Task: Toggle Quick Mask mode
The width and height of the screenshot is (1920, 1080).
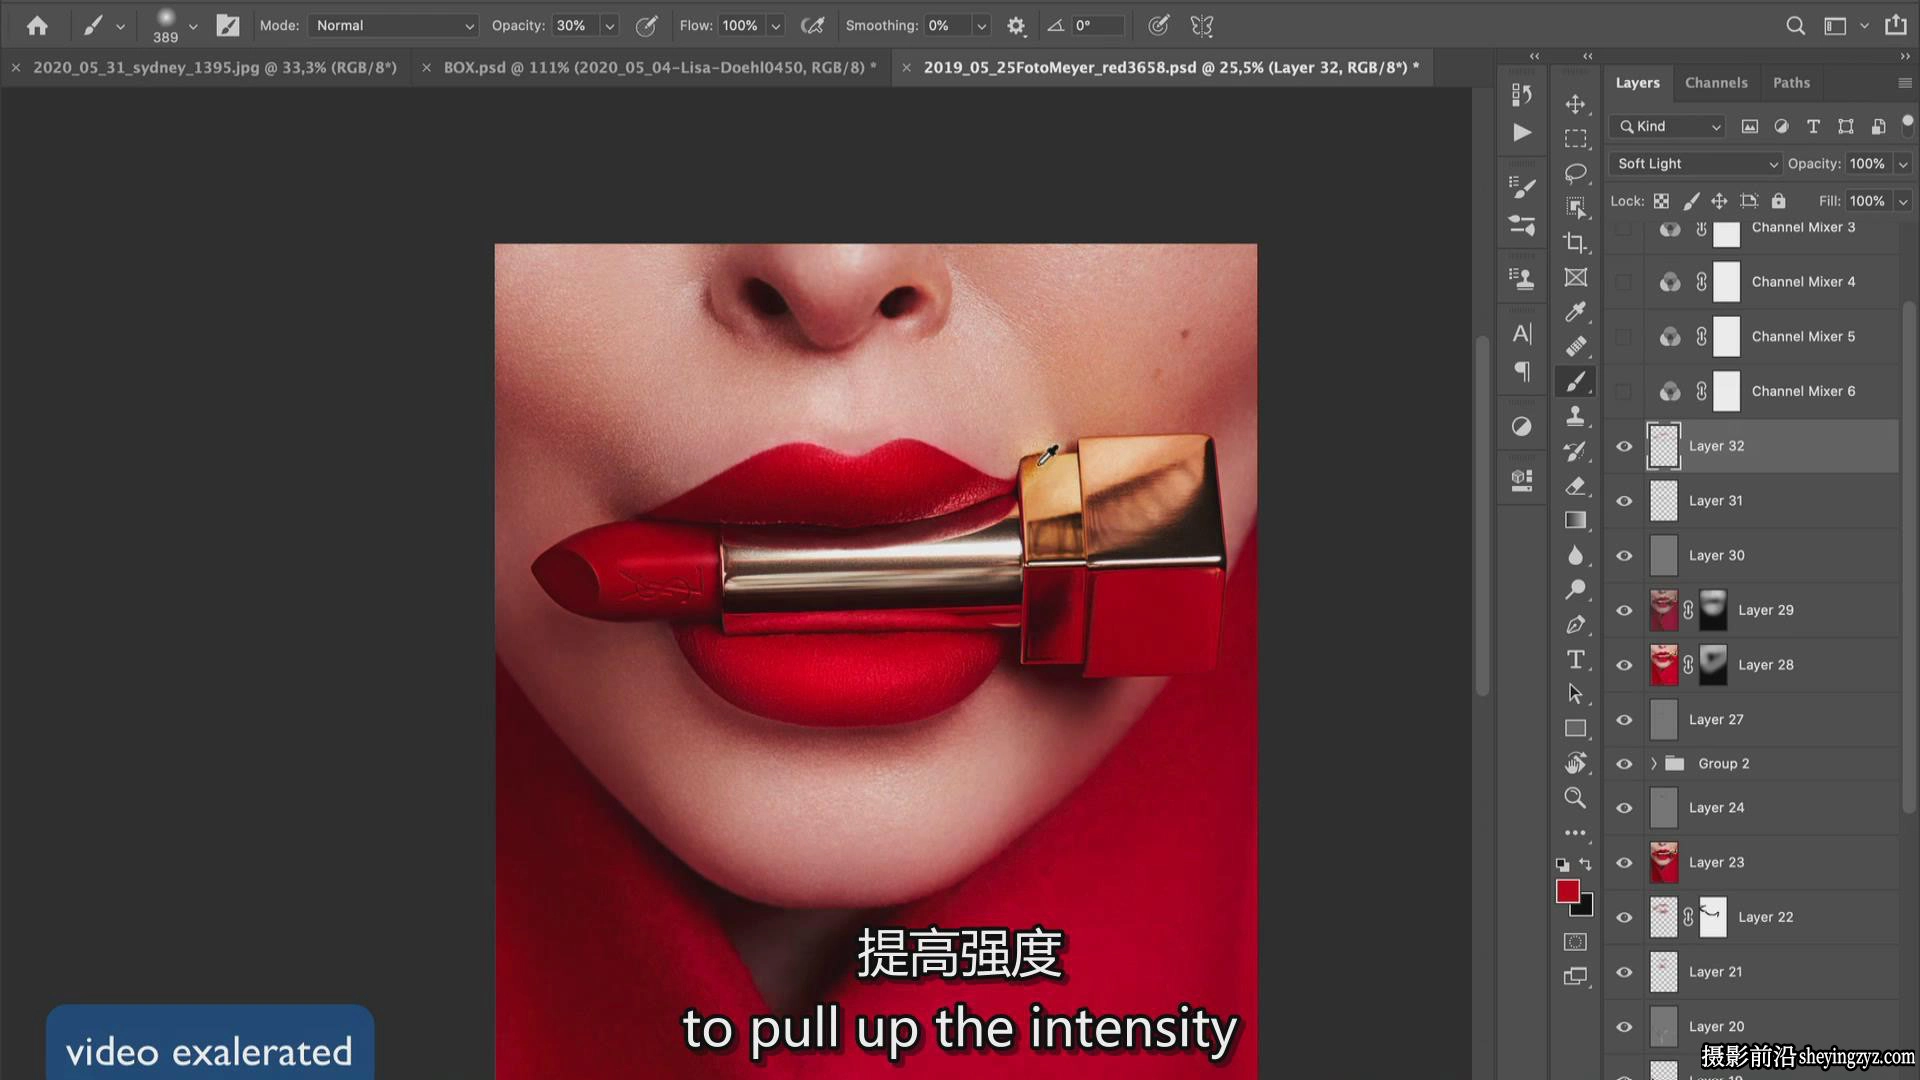Action: coord(1575,942)
